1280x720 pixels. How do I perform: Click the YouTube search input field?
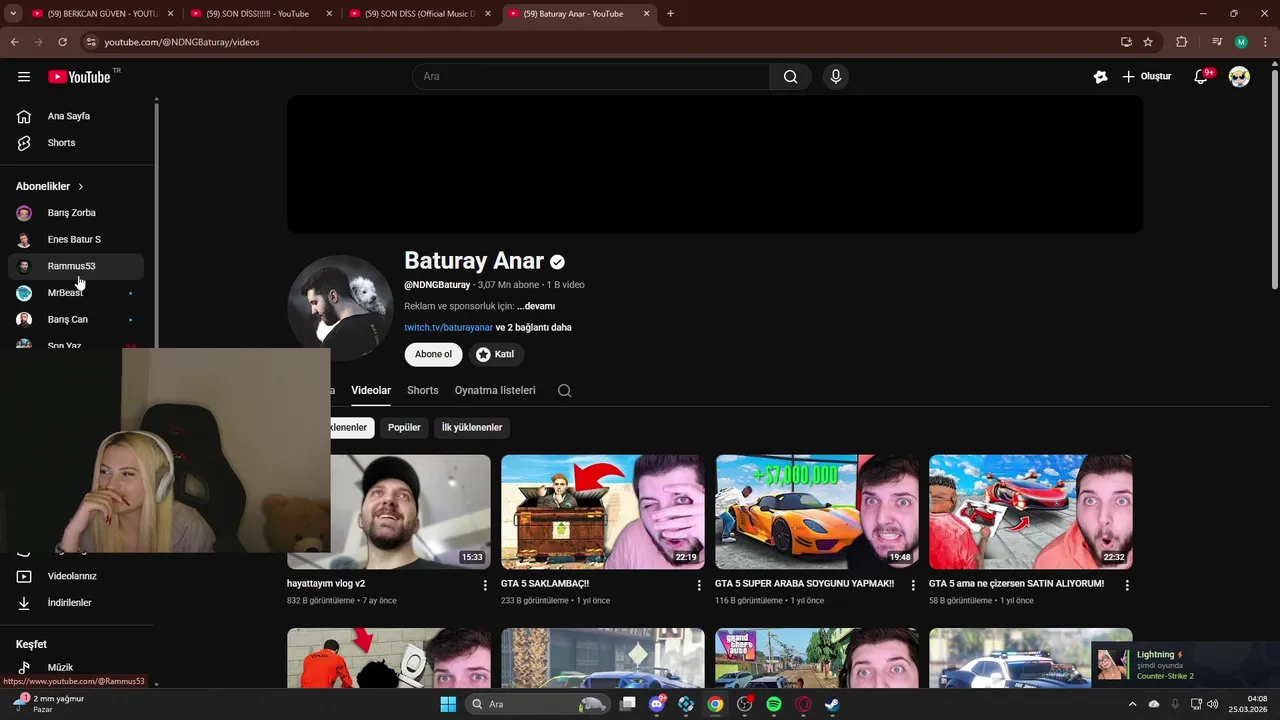[x=591, y=77]
